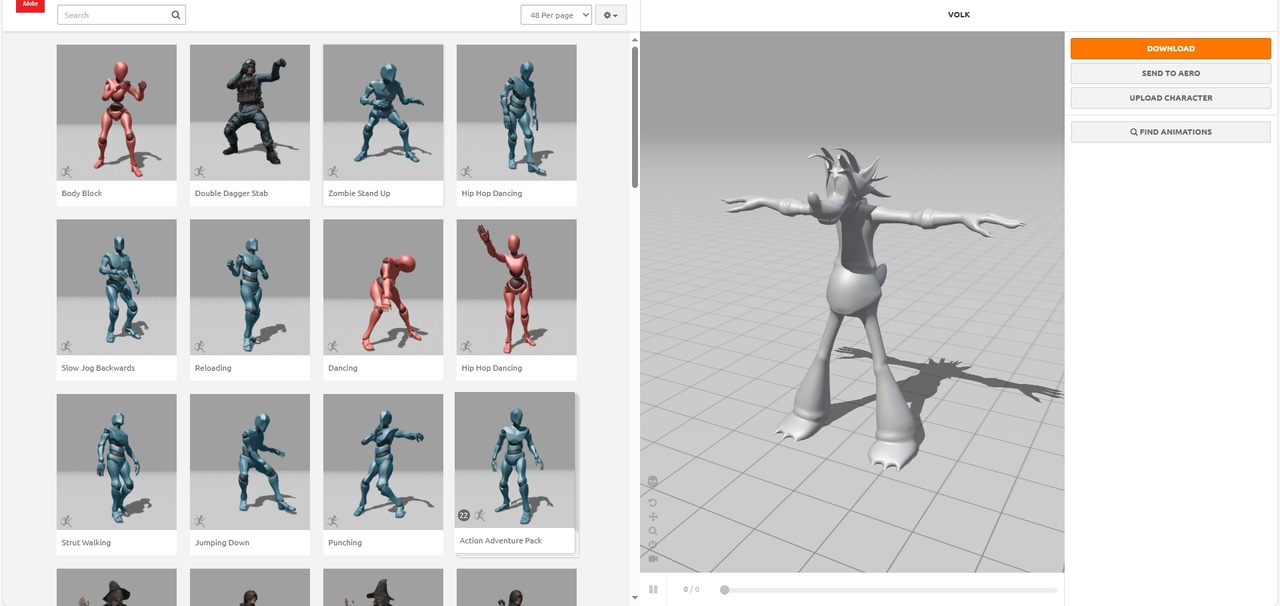The height and width of the screenshot is (606, 1280).
Task: Click the Adobe logo icon
Action: [x=30, y=6]
